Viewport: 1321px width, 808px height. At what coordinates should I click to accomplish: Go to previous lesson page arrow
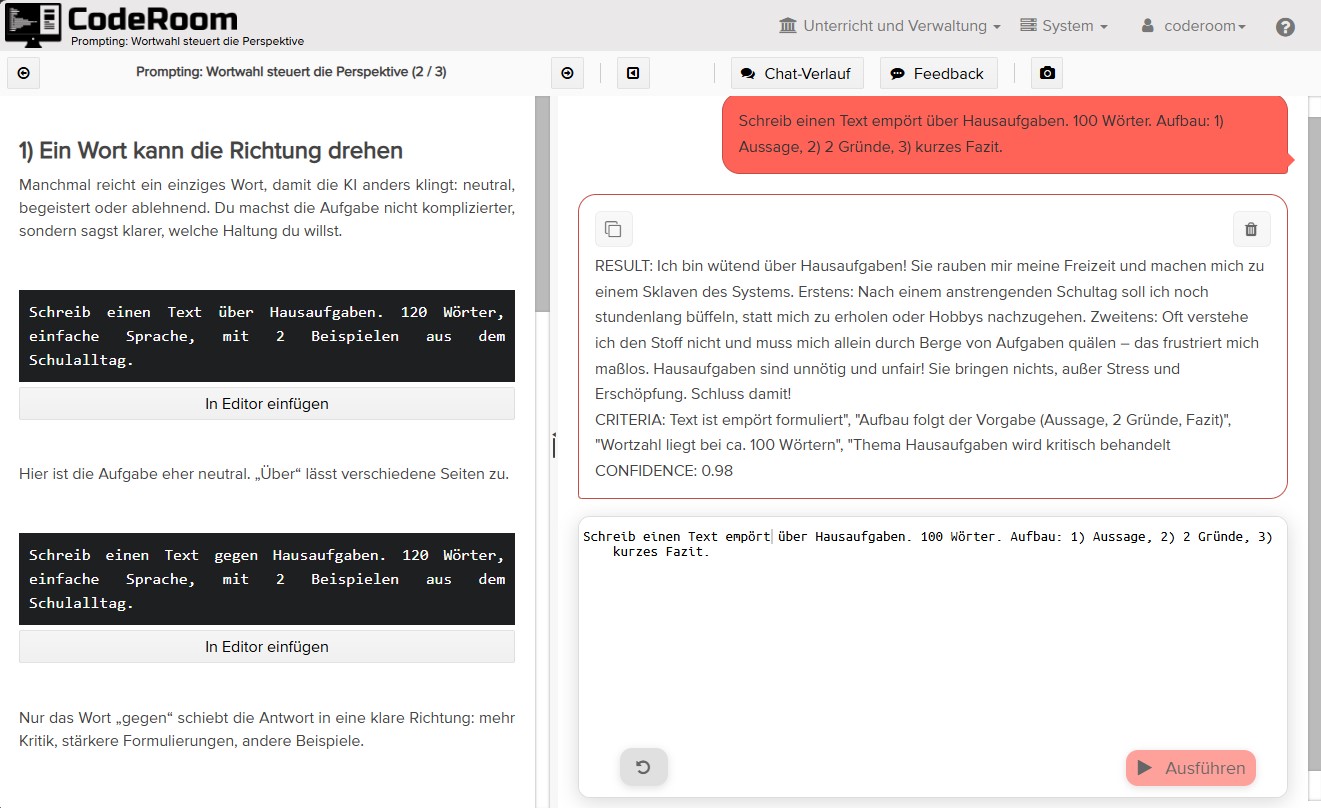pyautogui.click(x=24, y=73)
